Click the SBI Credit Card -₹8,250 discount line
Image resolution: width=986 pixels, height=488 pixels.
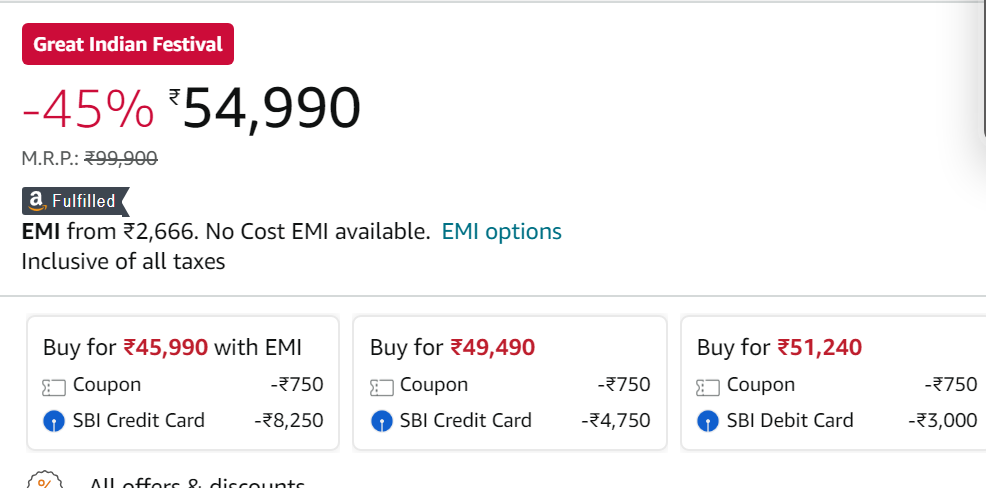tap(183, 420)
